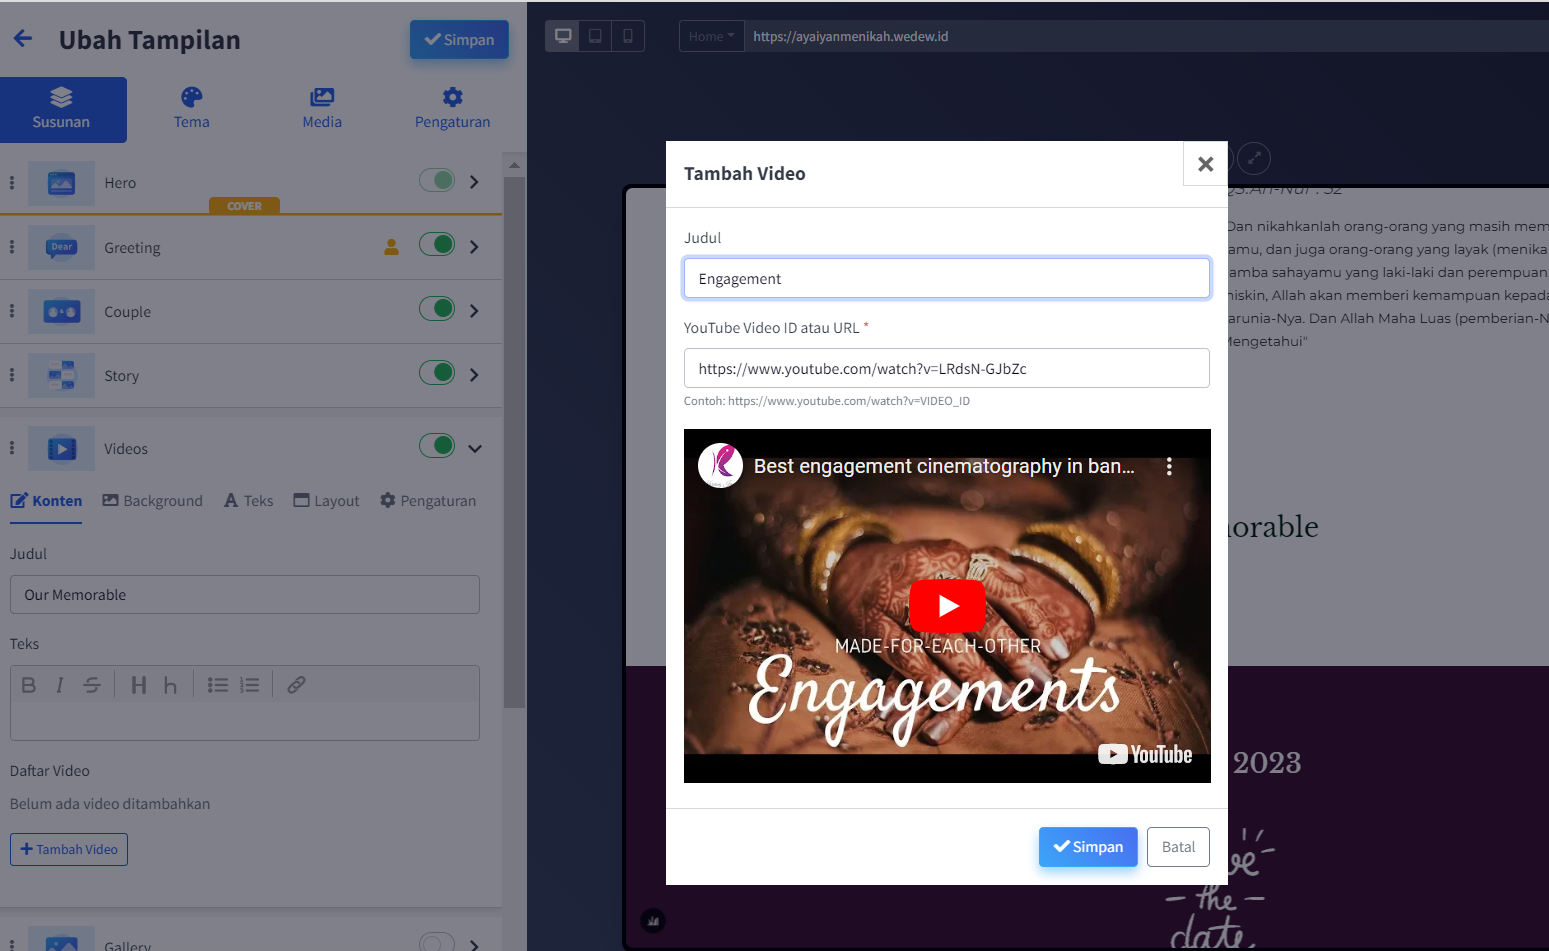
Task: Click the drag handle of Greeting row
Action: [12, 247]
